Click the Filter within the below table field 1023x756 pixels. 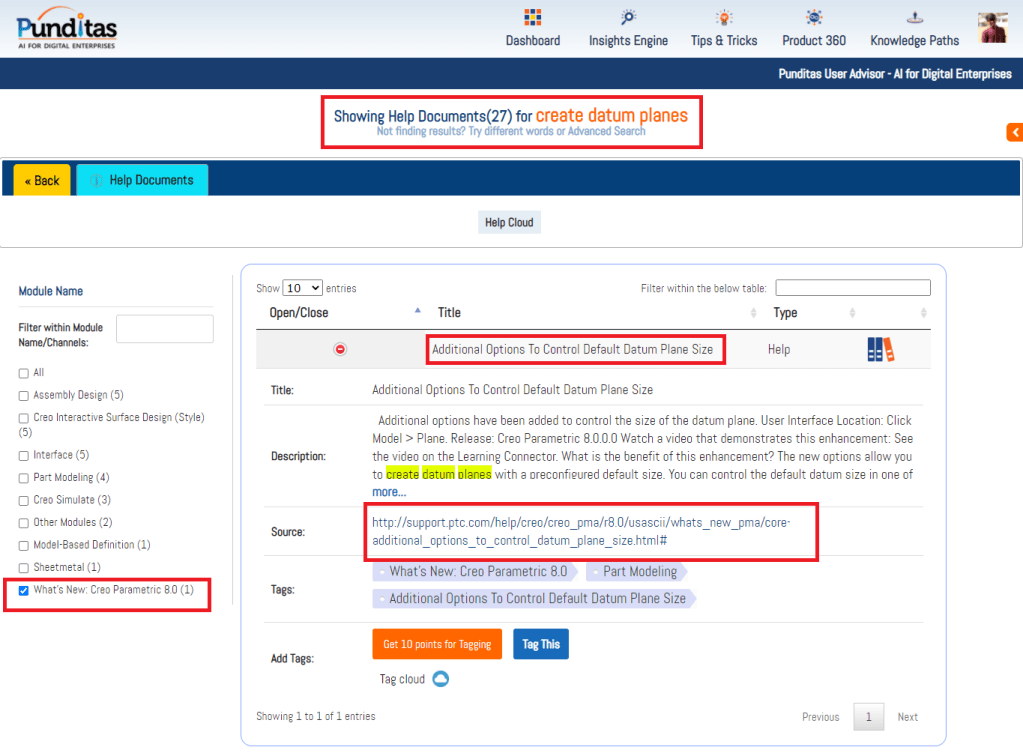tap(852, 288)
